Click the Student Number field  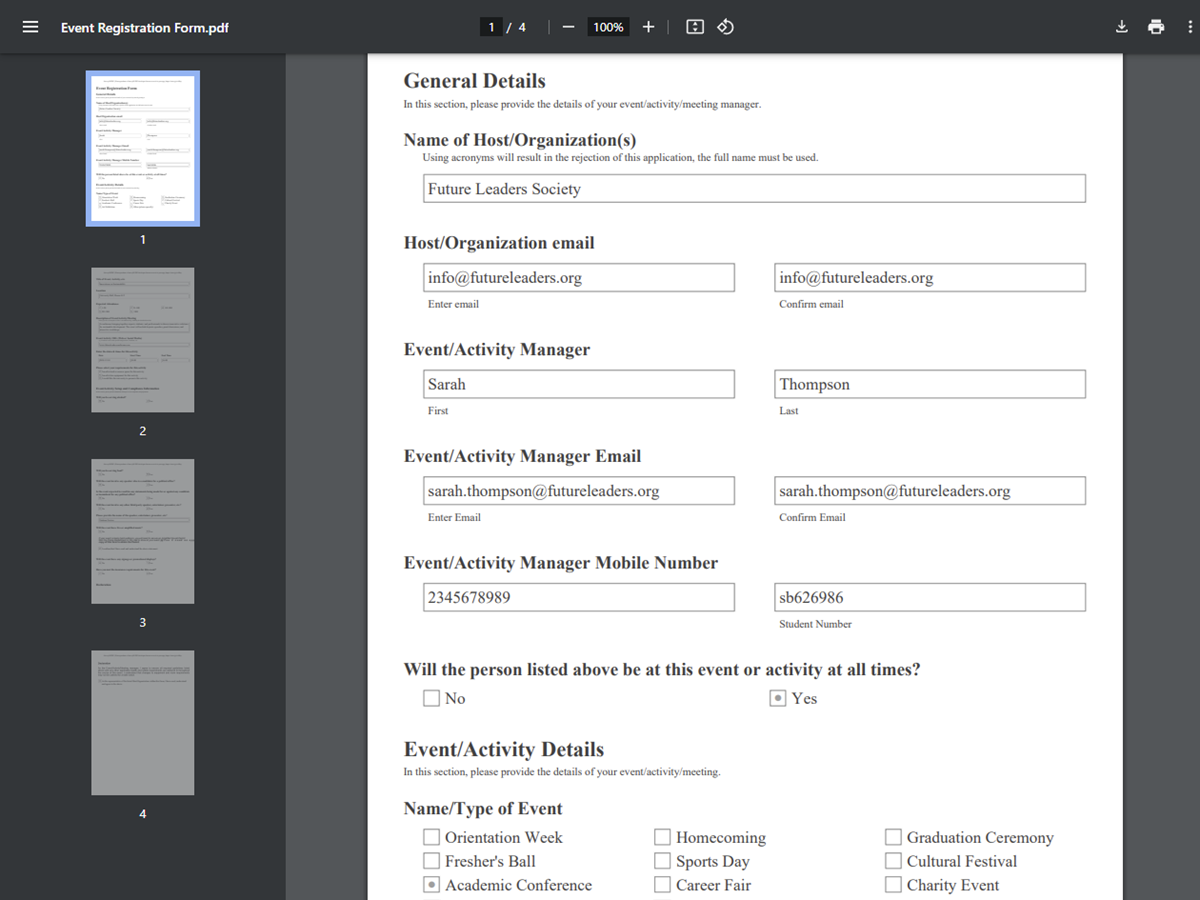[929, 597]
